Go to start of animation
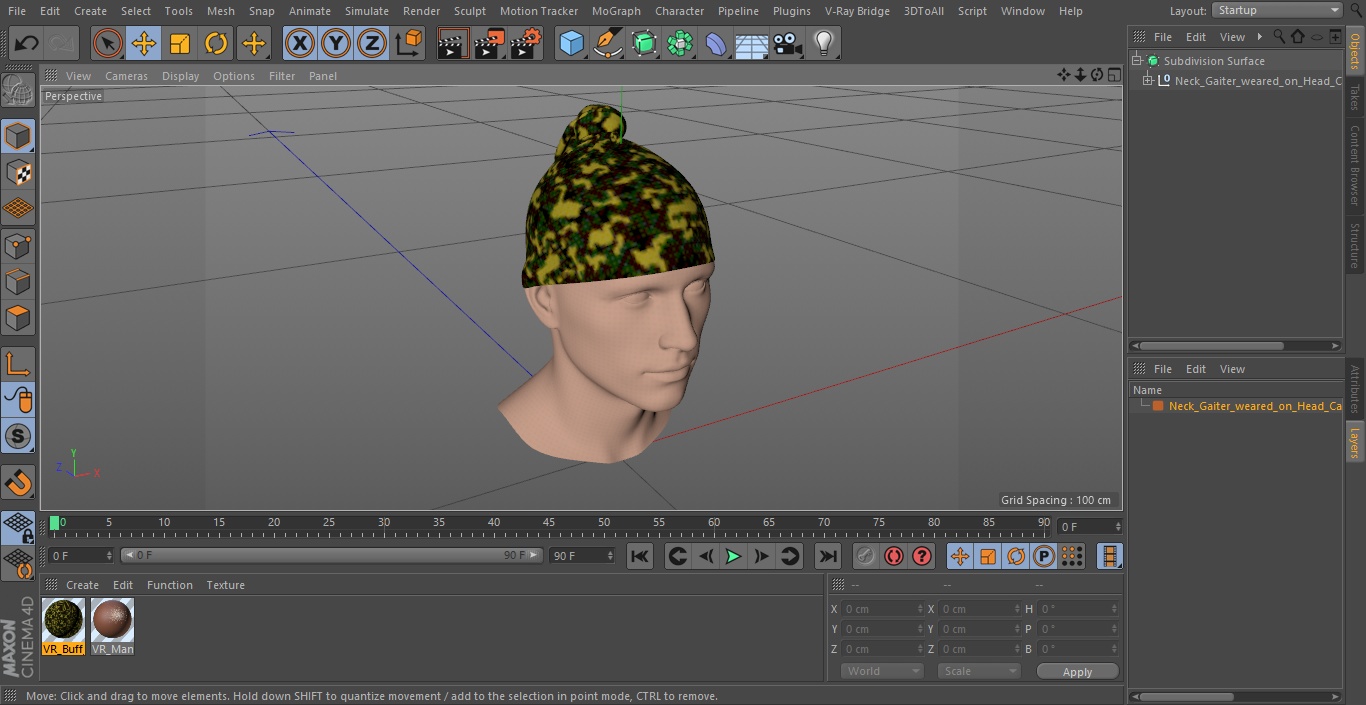Image resolution: width=1366 pixels, height=705 pixels. [640, 556]
